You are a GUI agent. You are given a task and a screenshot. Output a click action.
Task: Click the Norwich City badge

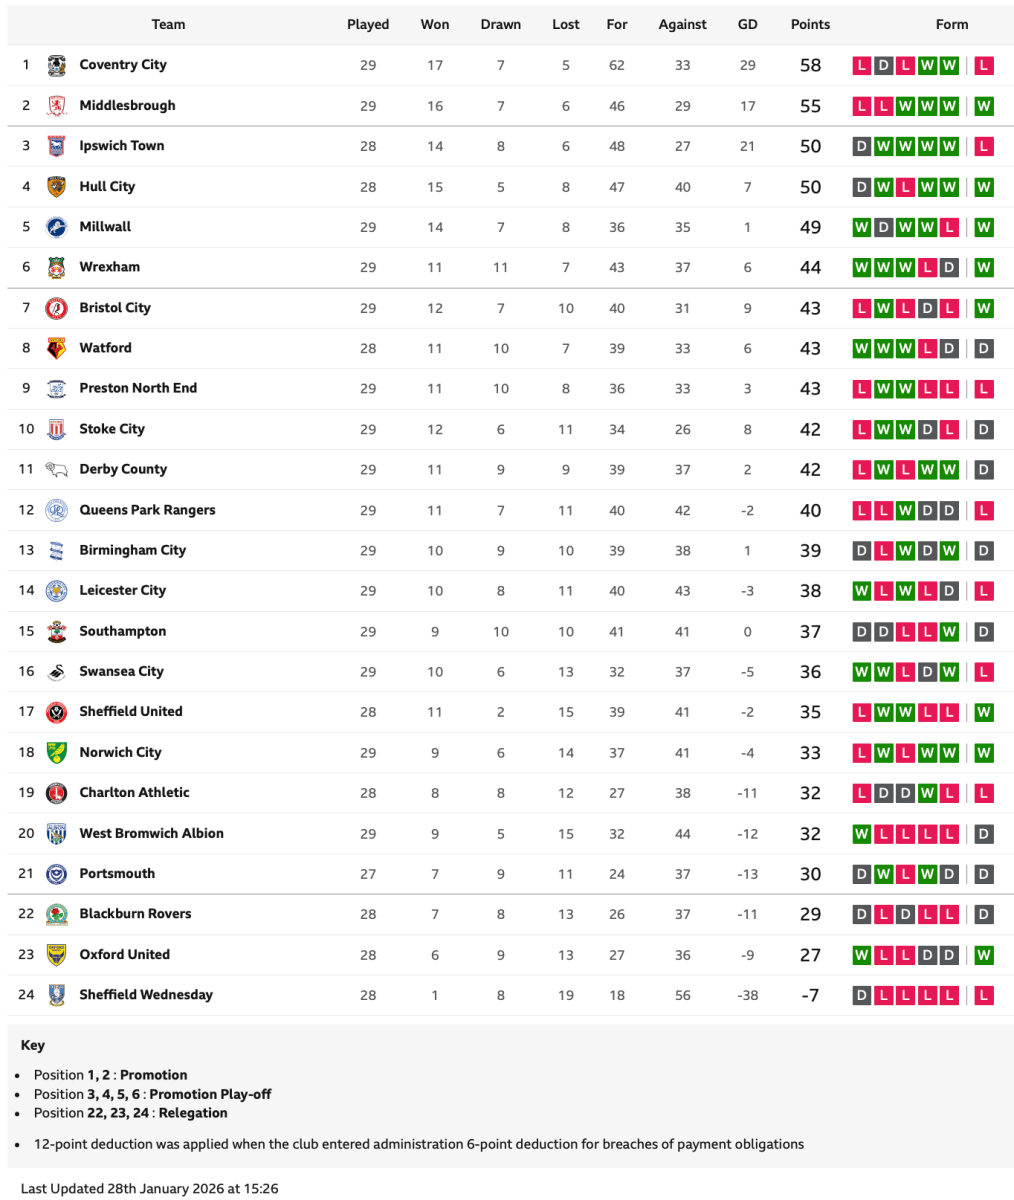(x=56, y=752)
